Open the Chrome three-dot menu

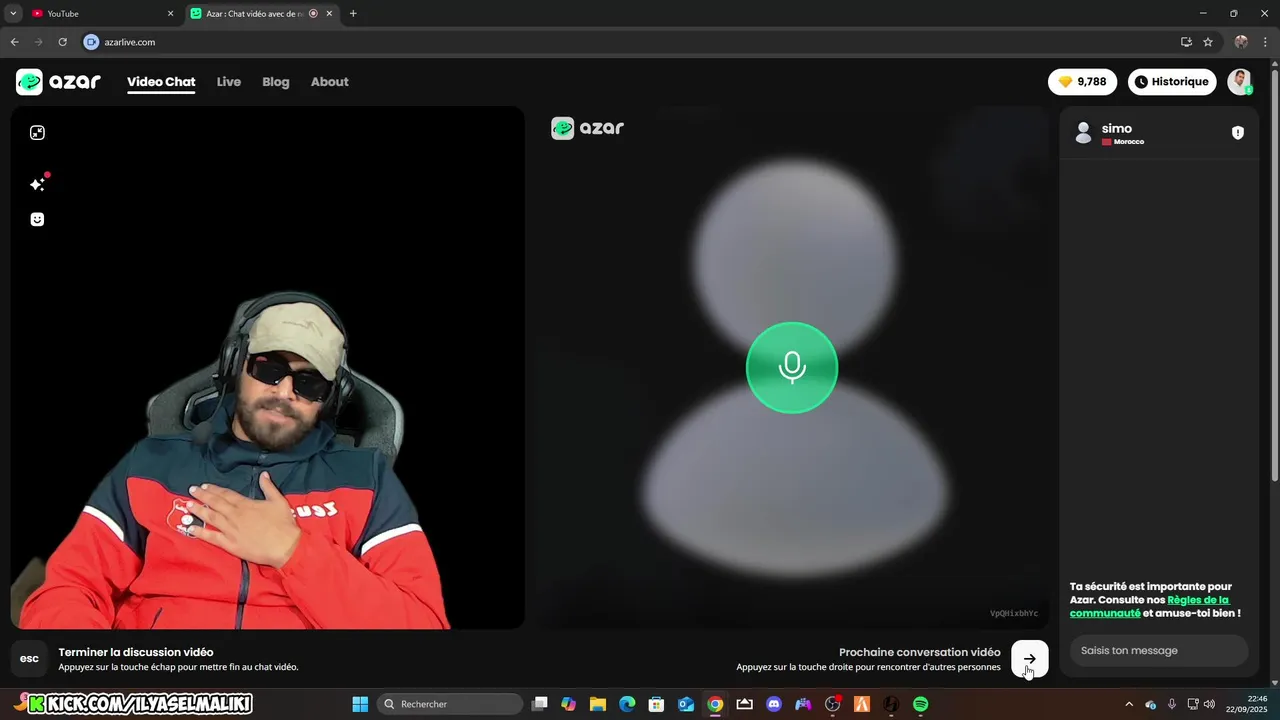1266,42
